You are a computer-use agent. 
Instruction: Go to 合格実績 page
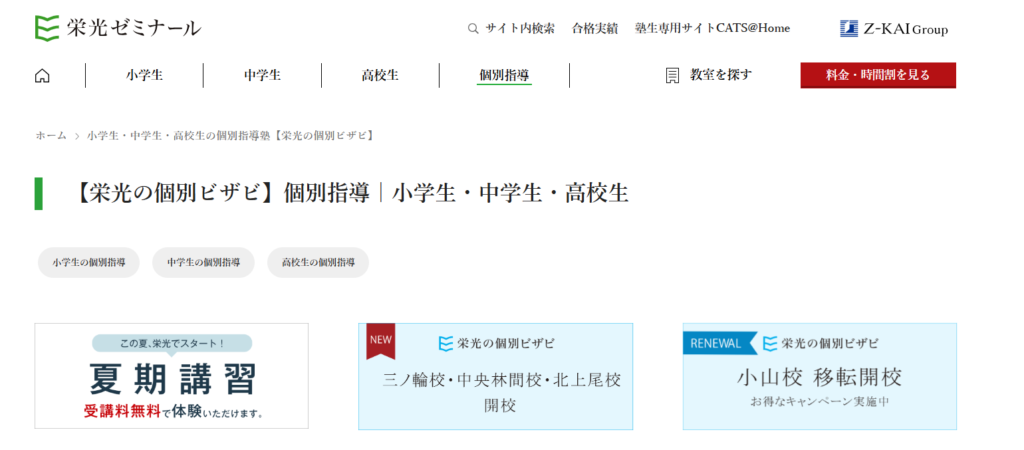coord(595,29)
